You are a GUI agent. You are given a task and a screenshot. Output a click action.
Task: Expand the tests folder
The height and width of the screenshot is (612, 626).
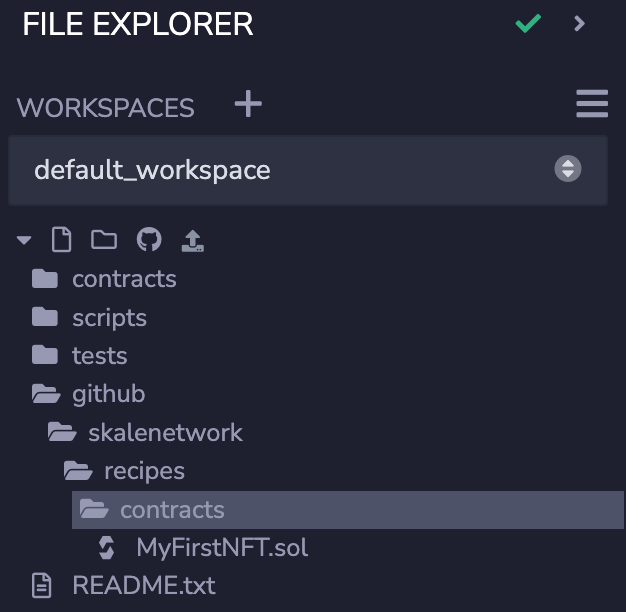tap(99, 355)
